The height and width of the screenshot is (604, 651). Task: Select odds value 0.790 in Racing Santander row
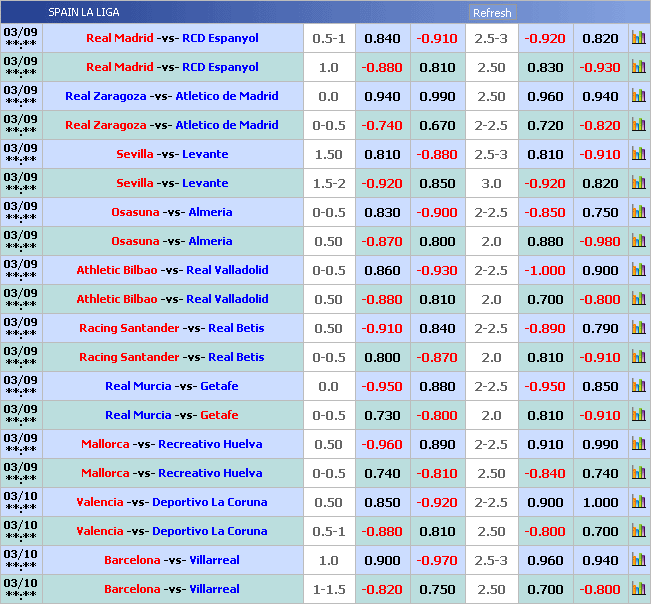tap(600, 328)
